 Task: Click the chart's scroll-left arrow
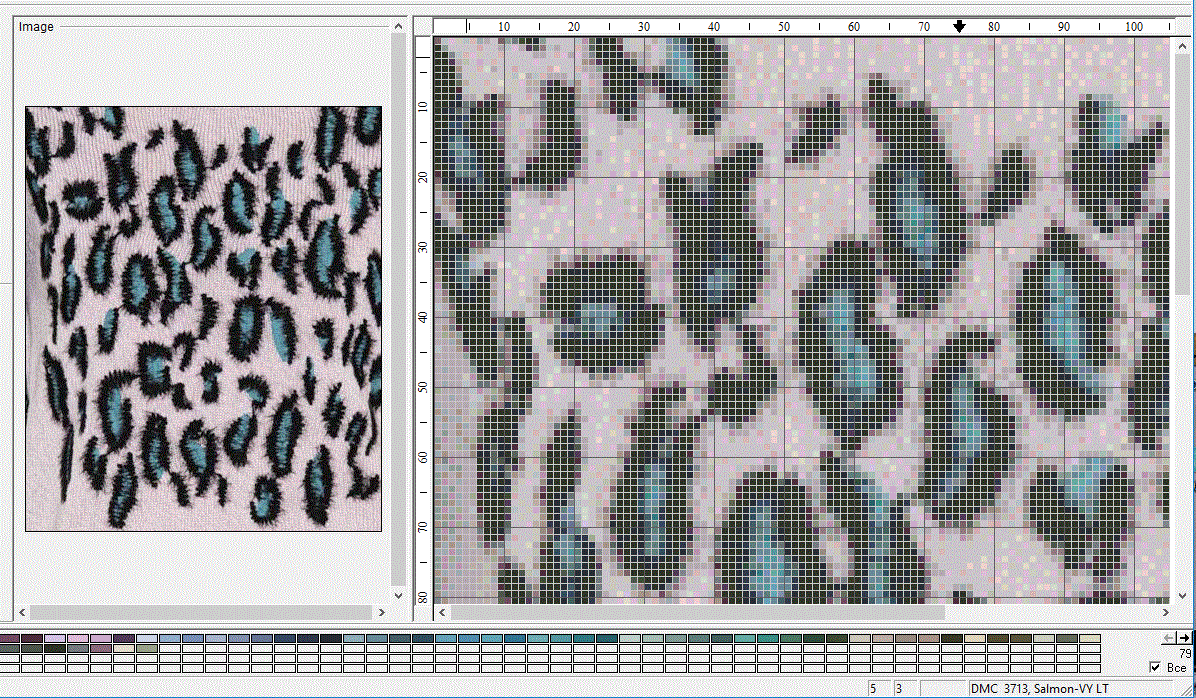[442, 612]
